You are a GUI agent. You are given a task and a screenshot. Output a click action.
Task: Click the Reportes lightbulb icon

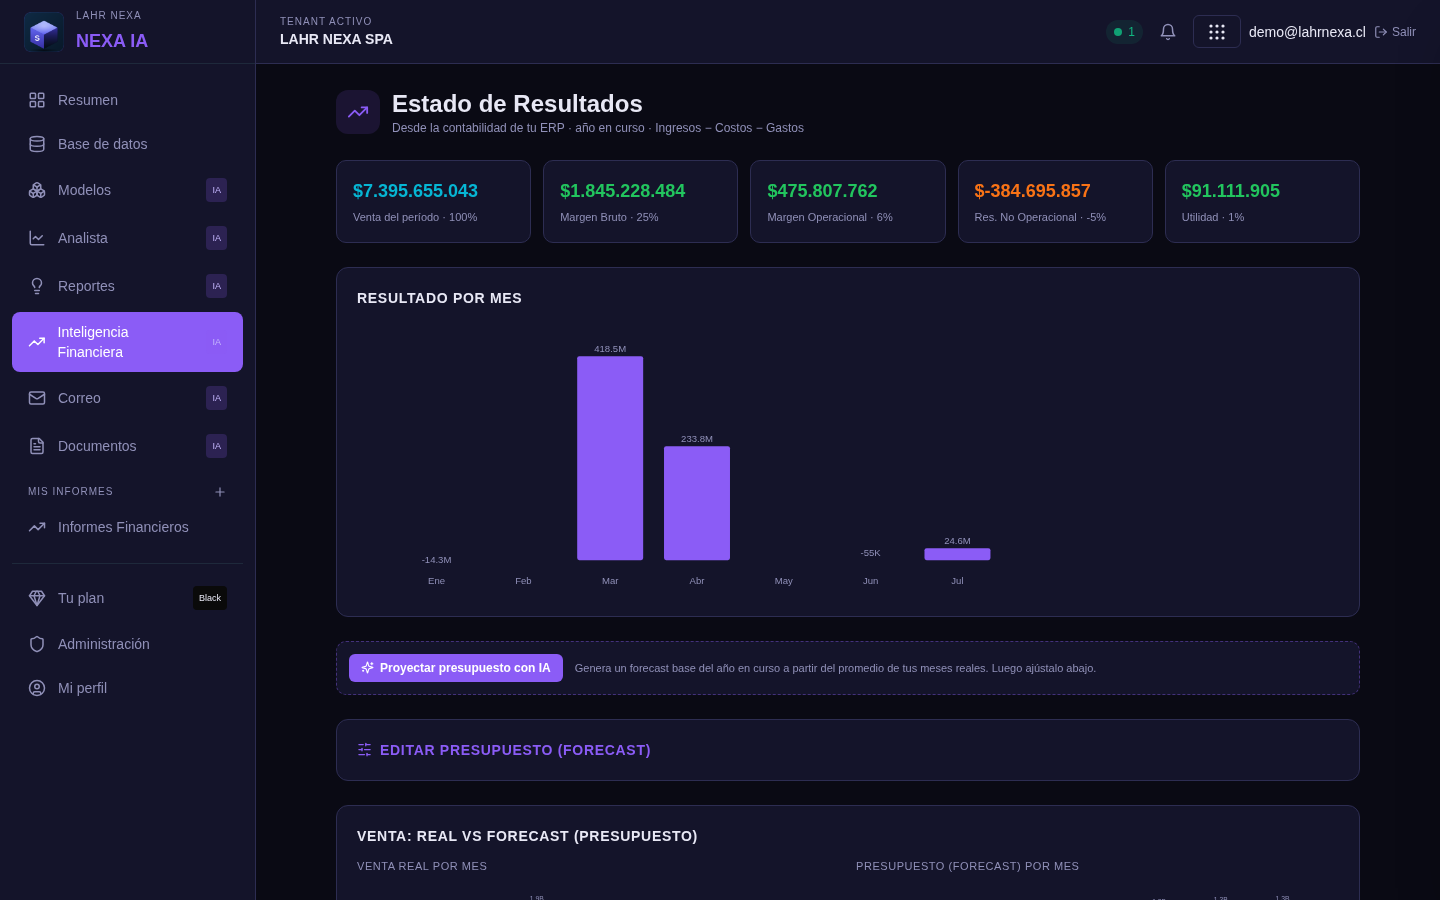pyautogui.click(x=37, y=286)
